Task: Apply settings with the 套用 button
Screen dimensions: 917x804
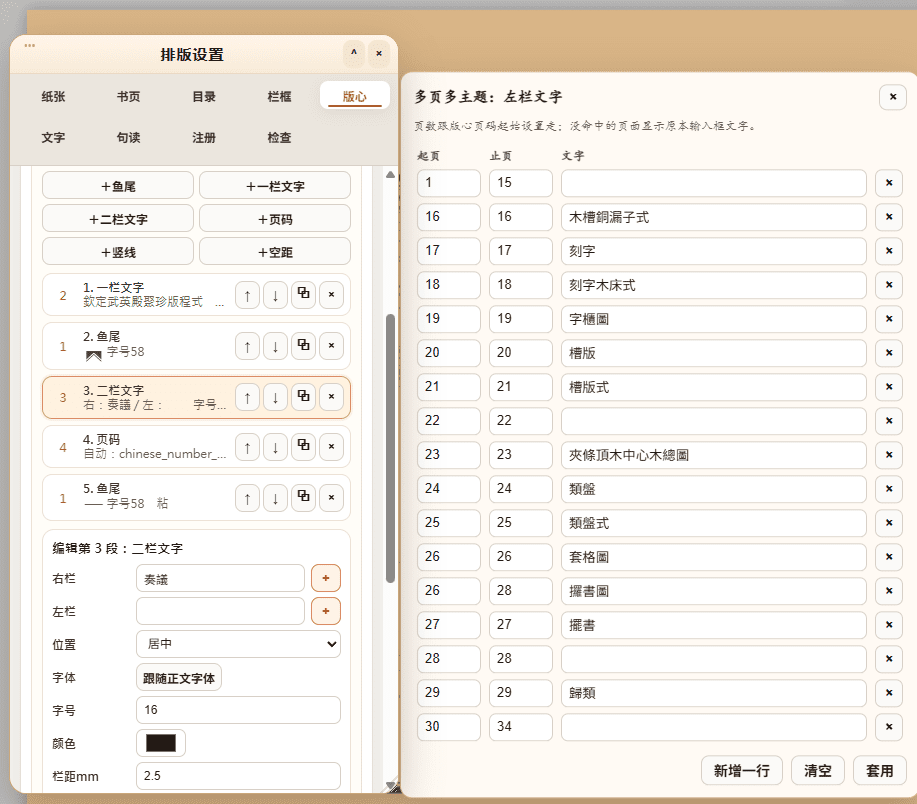Action: (880, 771)
